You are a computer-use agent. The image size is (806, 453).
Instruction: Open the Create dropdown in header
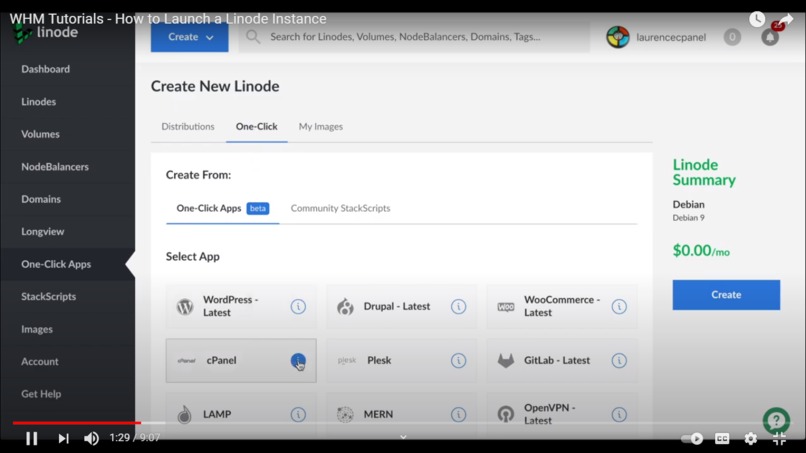click(x=190, y=37)
